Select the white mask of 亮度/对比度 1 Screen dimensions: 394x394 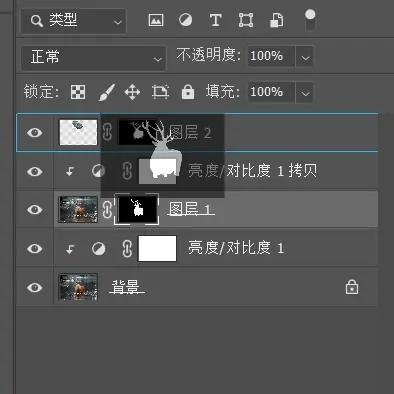157,249
